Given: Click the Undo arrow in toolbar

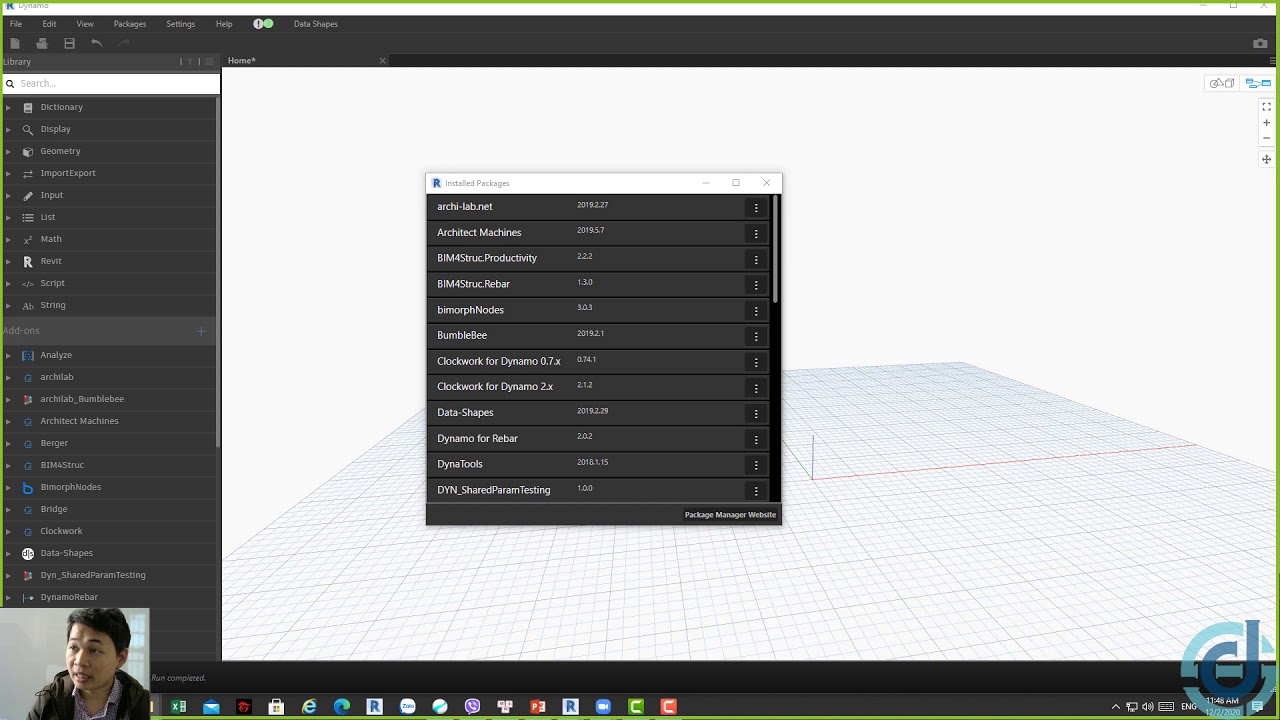Looking at the screenshot, I should [96, 43].
